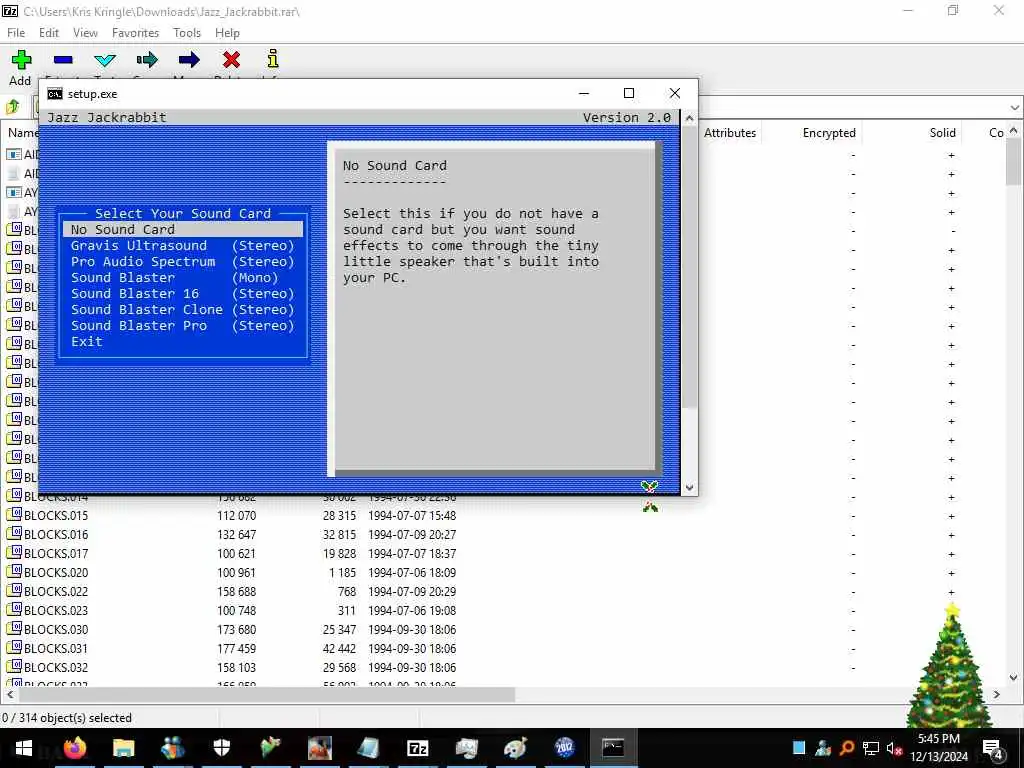Click 7-Zip file list scroll down arrow
The image size is (1024, 768).
tap(1014, 677)
